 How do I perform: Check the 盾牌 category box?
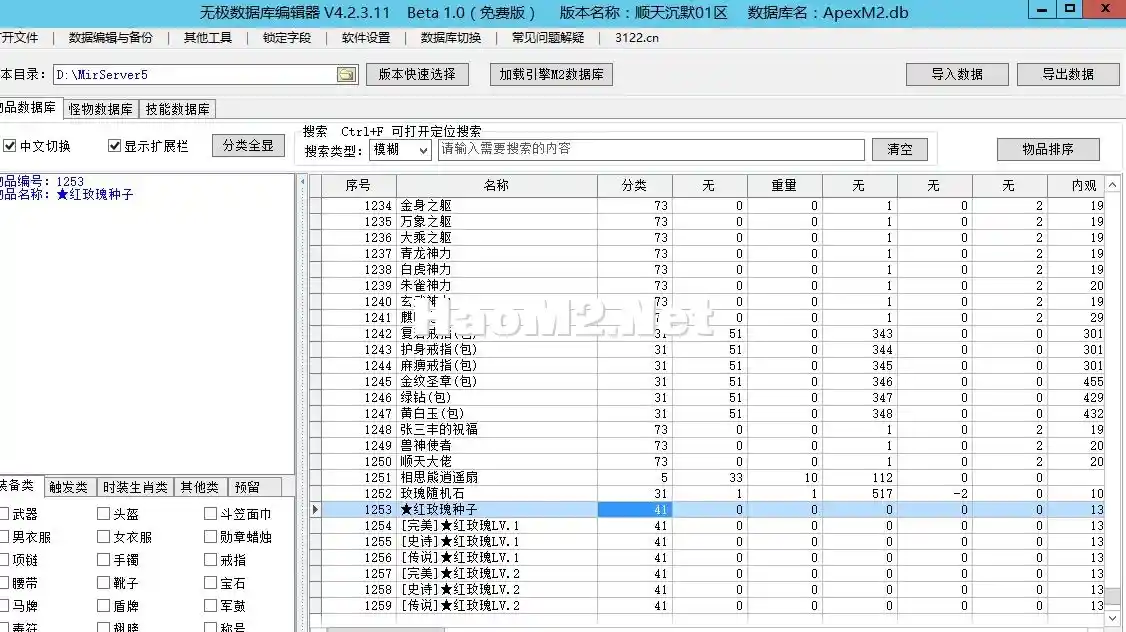click(x=103, y=605)
